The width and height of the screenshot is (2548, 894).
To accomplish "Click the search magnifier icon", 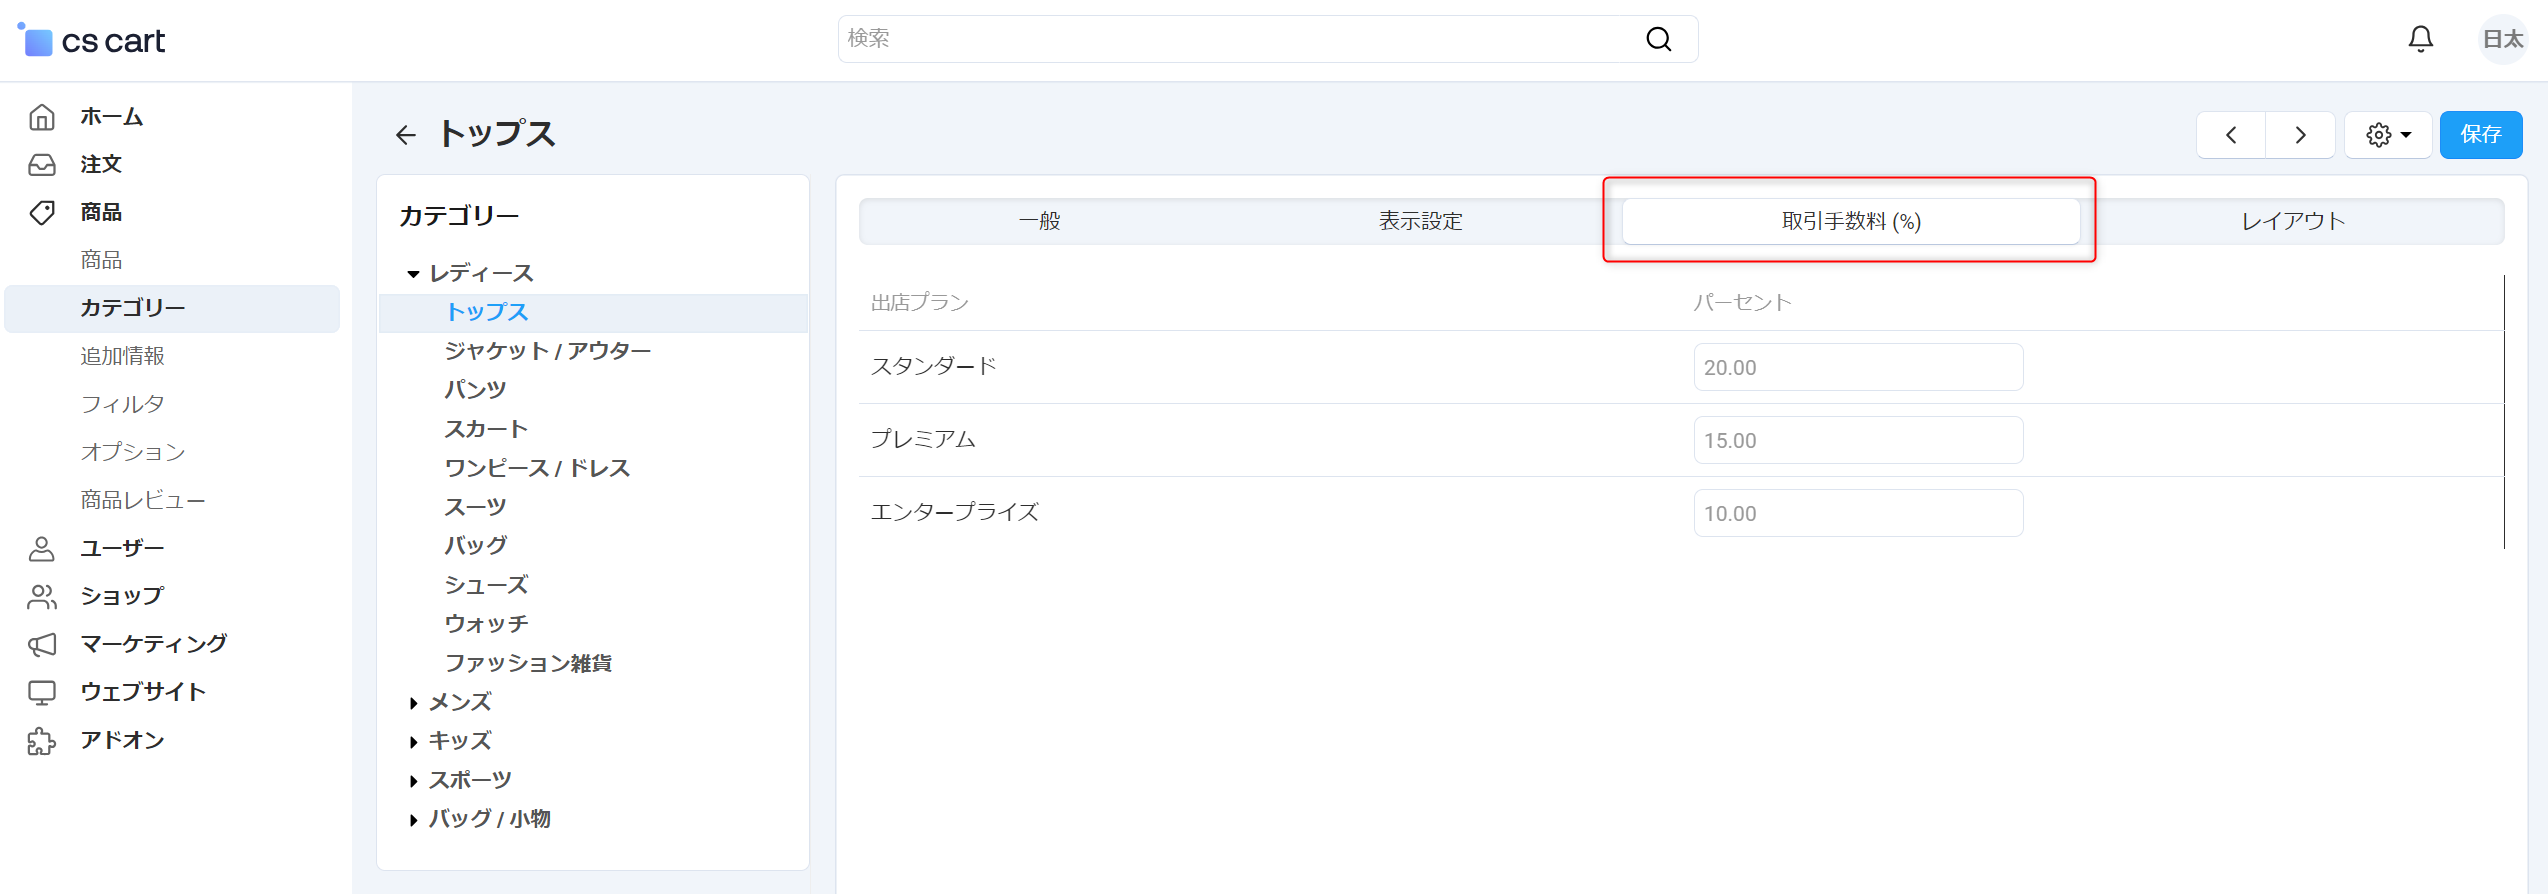I will pos(1658,39).
